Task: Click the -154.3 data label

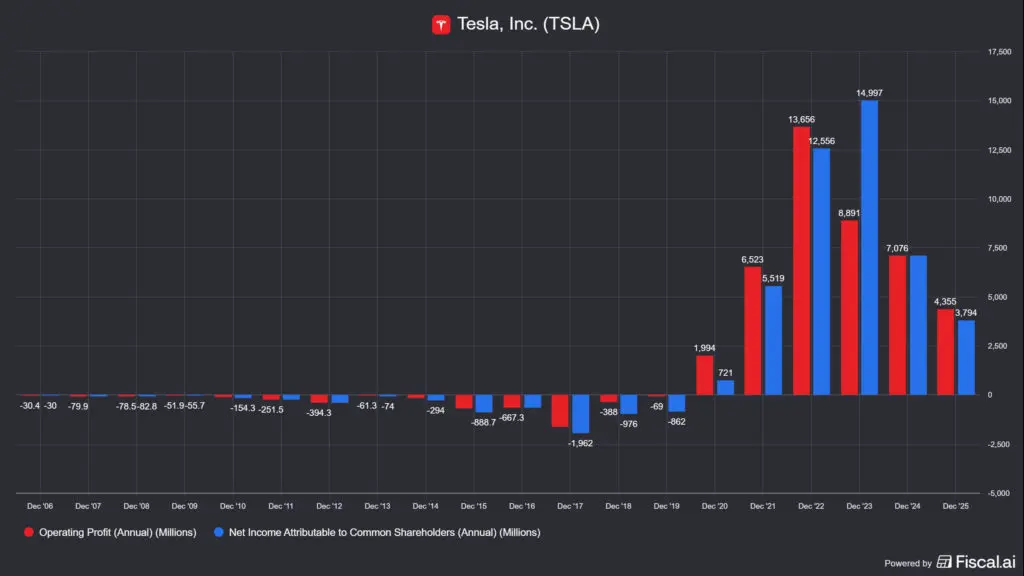Action: coord(243,408)
